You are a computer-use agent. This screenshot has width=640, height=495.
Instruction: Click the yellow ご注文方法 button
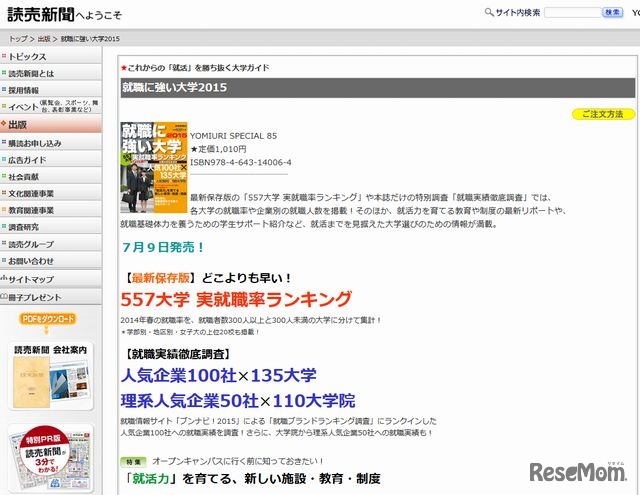click(x=603, y=114)
